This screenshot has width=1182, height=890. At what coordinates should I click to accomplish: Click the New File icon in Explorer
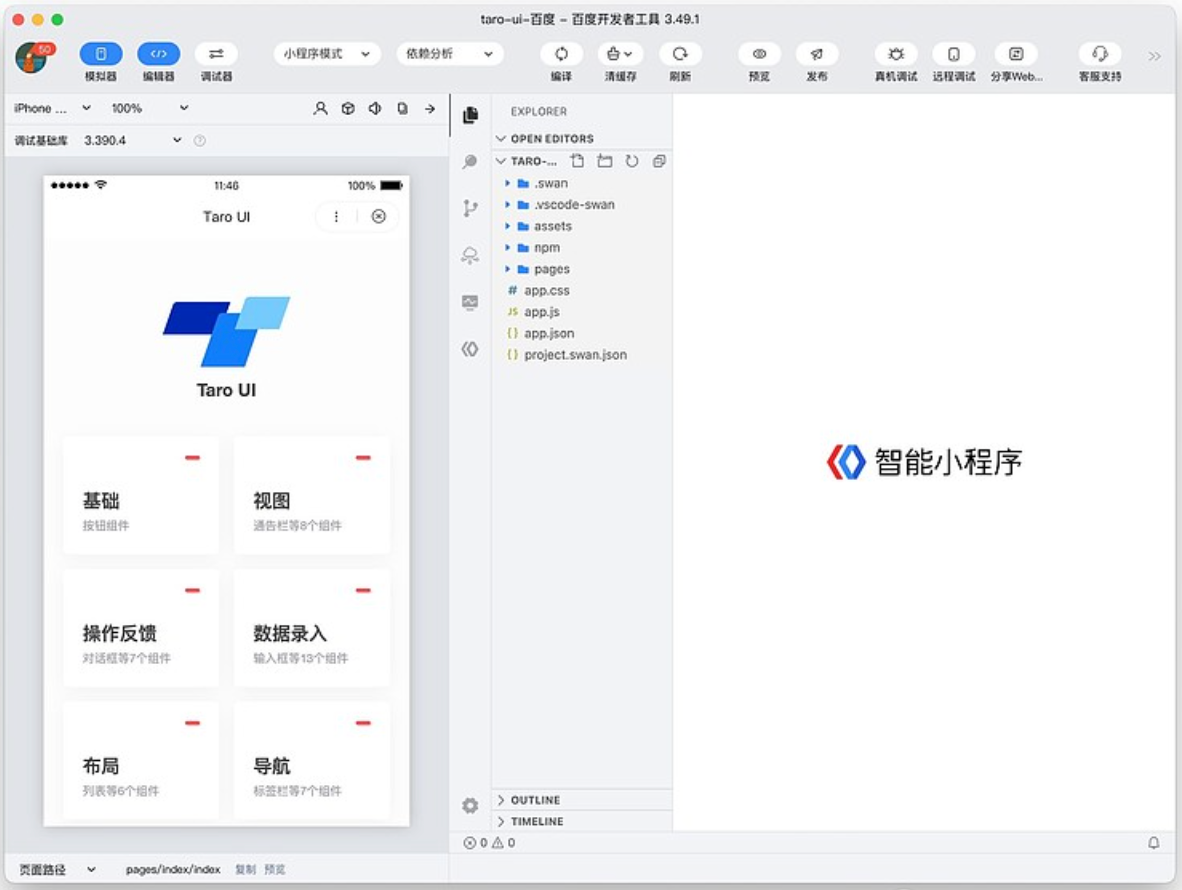point(577,161)
